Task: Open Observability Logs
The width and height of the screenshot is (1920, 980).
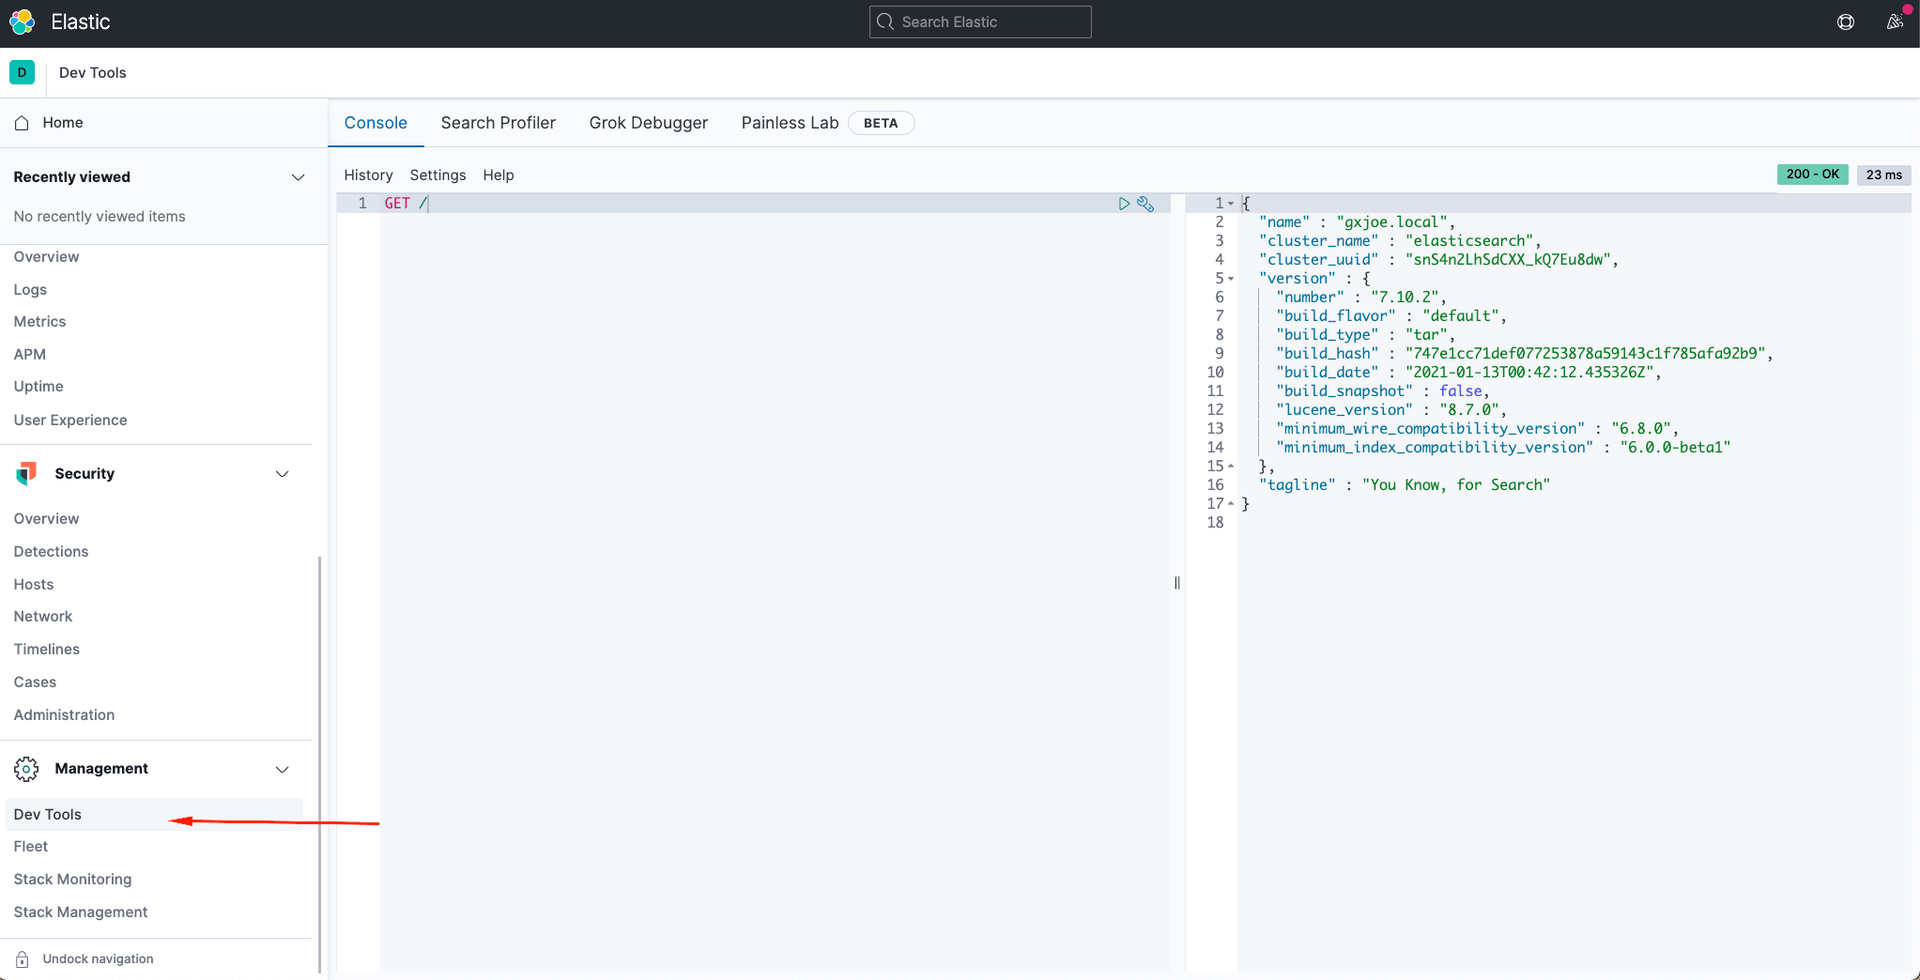Action: point(30,289)
